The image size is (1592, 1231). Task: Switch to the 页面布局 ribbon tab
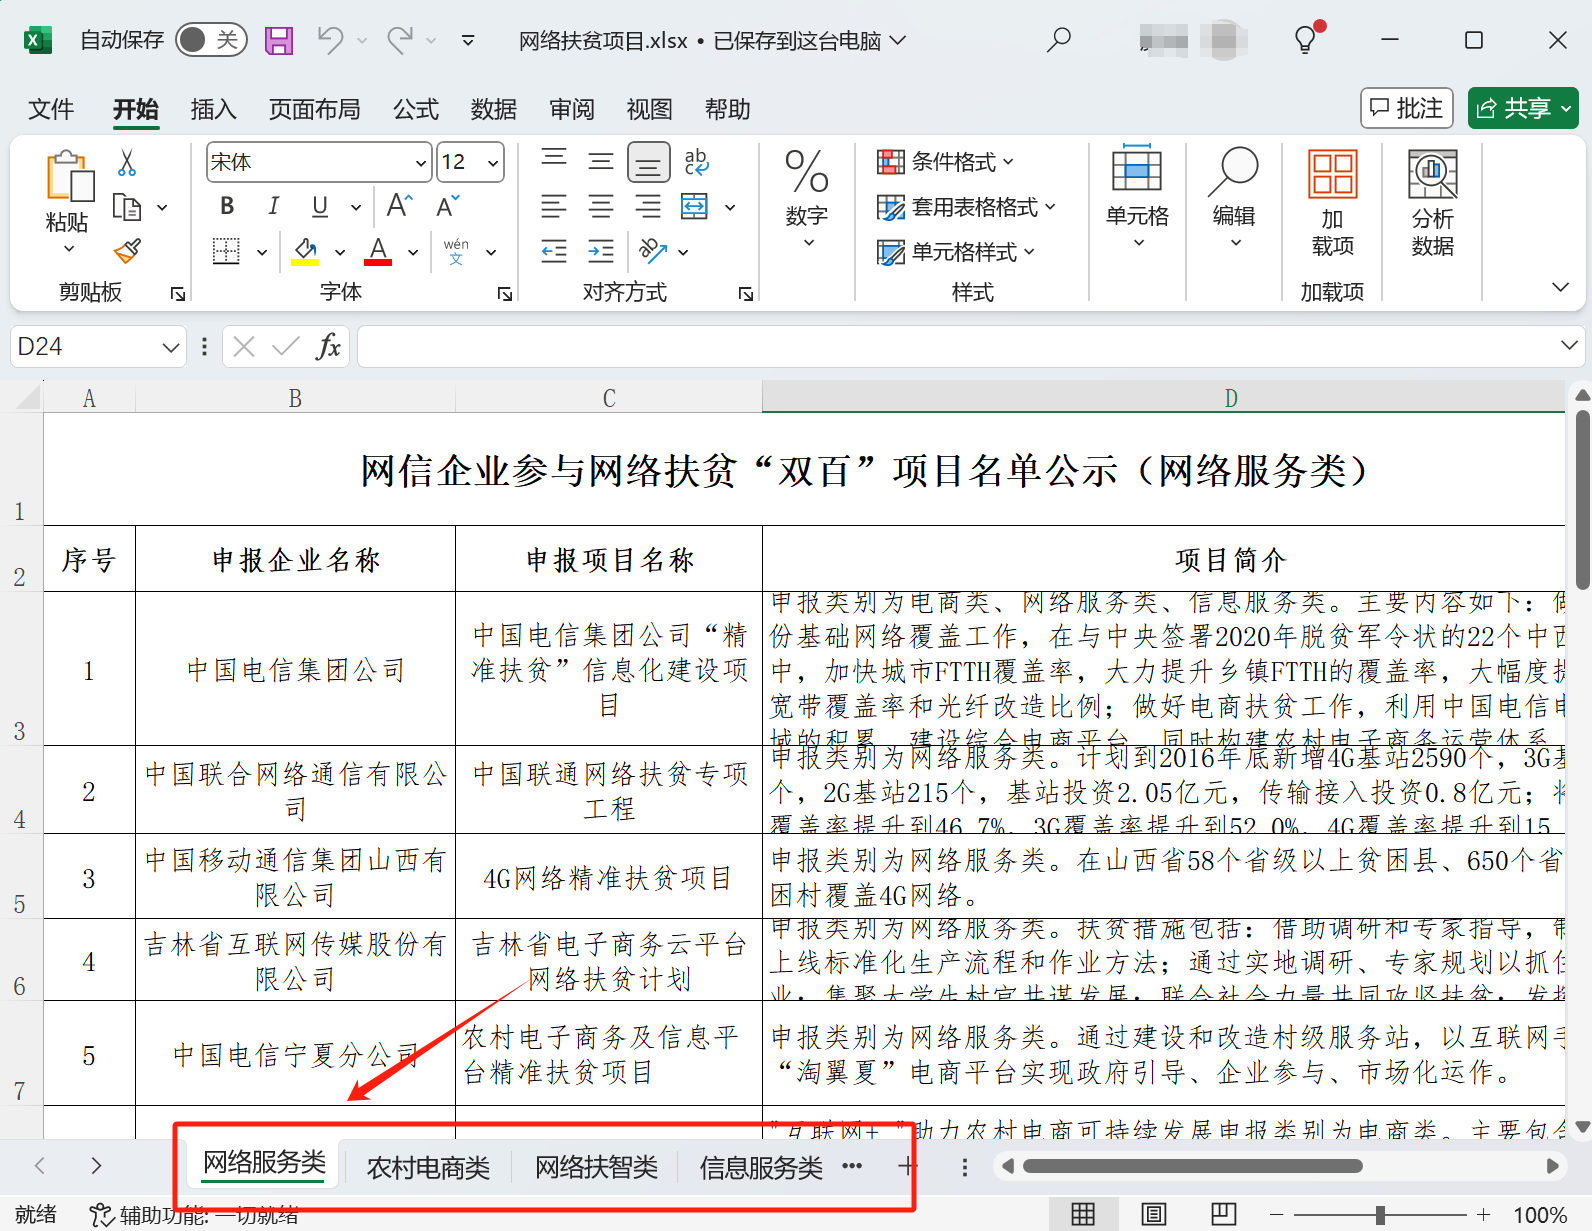click(x=314, y=109)
